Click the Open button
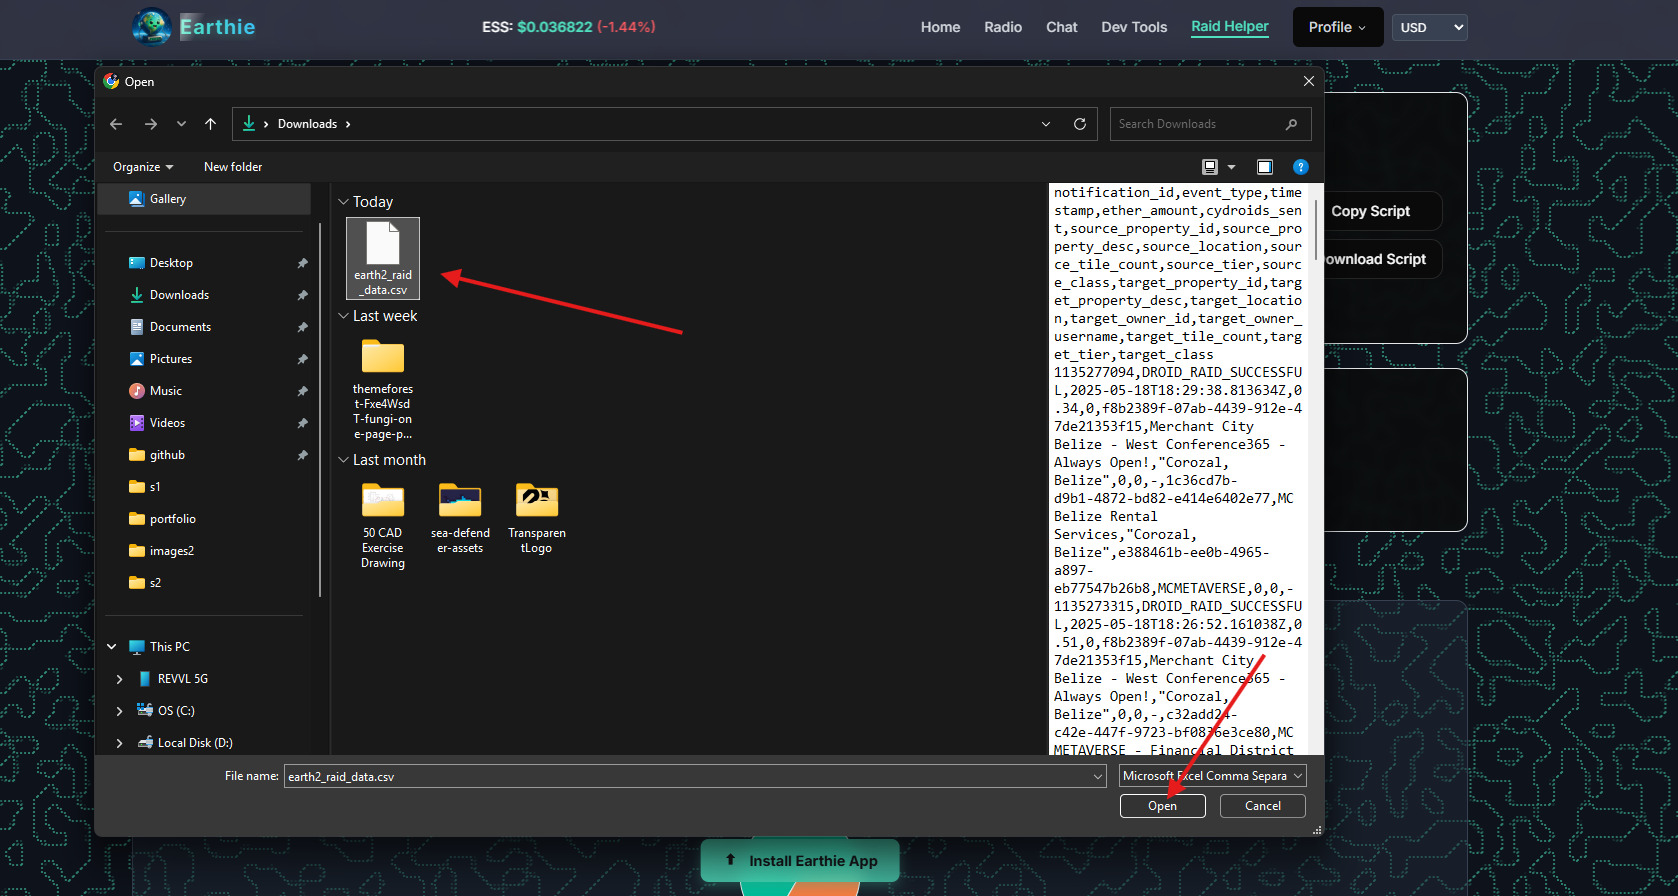 [1162, 806]
